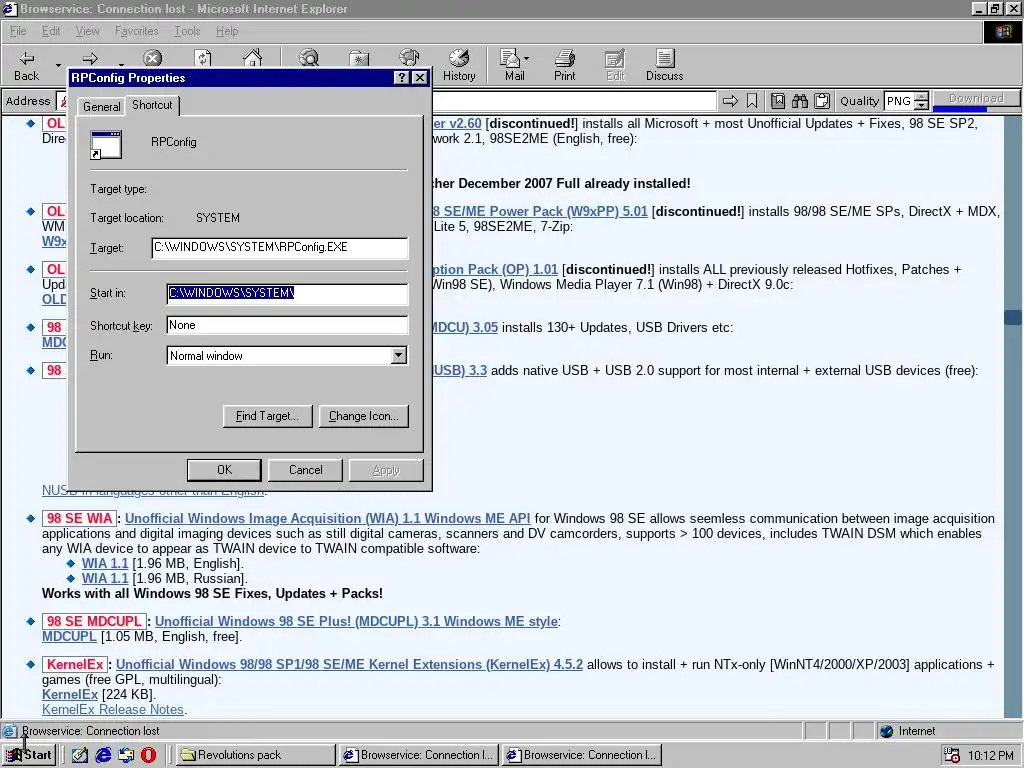Confirm the dialog with OK
Image resolution: width=1024 pixels, height=768 pixels.
click(x=224, y=470)
